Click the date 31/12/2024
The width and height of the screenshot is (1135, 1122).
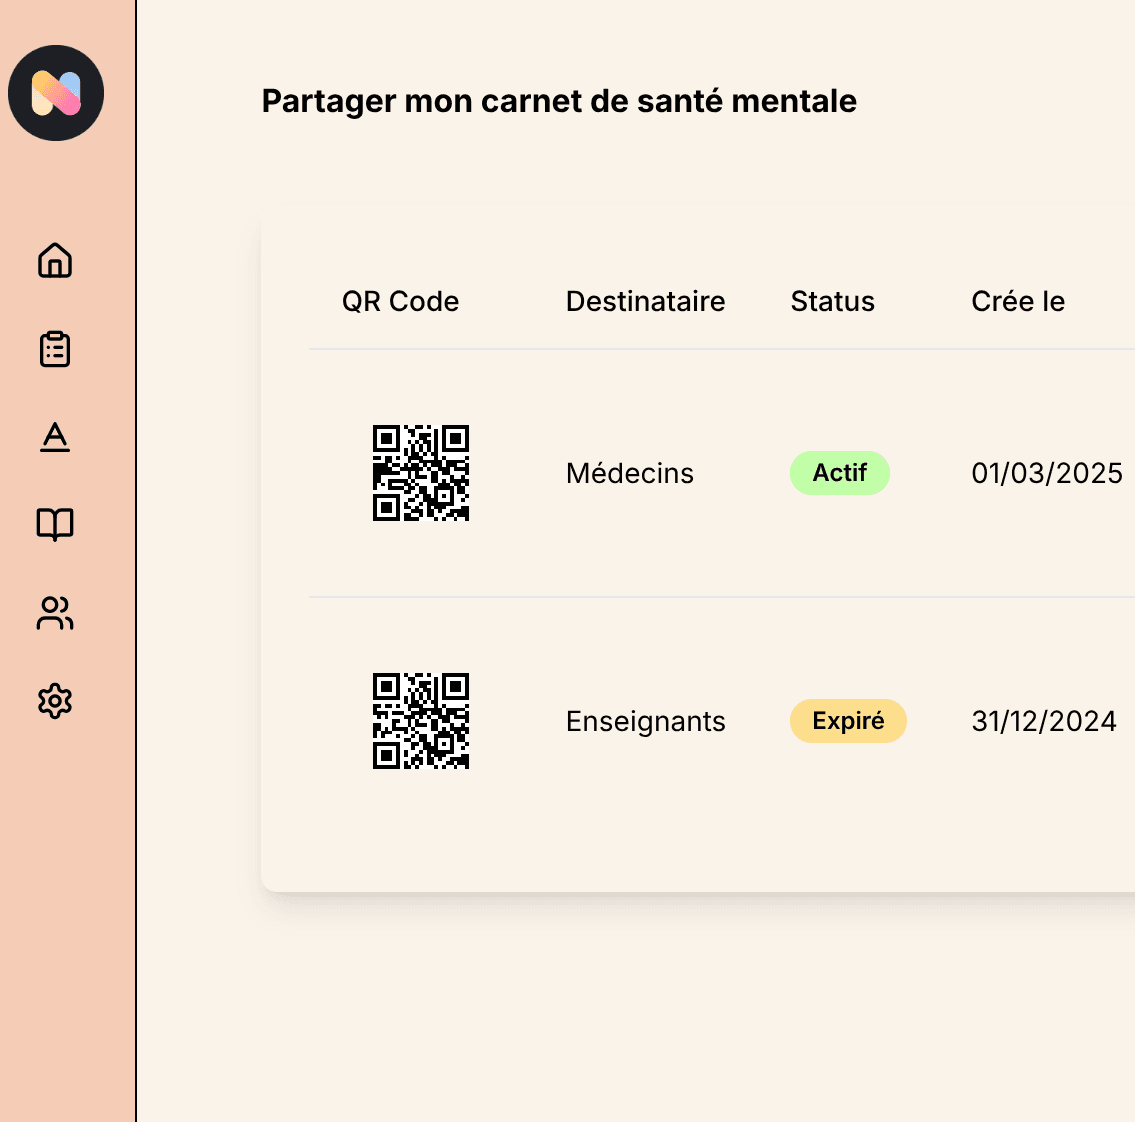[1044, 722]
